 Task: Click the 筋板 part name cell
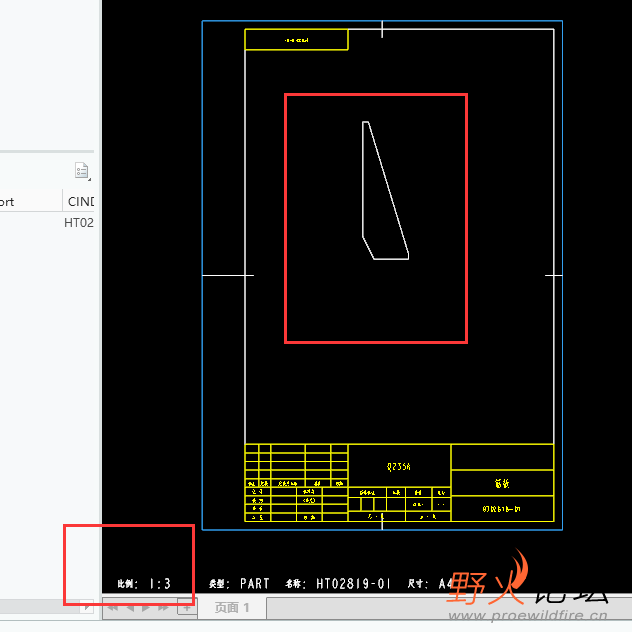click(x=502, y=483)
